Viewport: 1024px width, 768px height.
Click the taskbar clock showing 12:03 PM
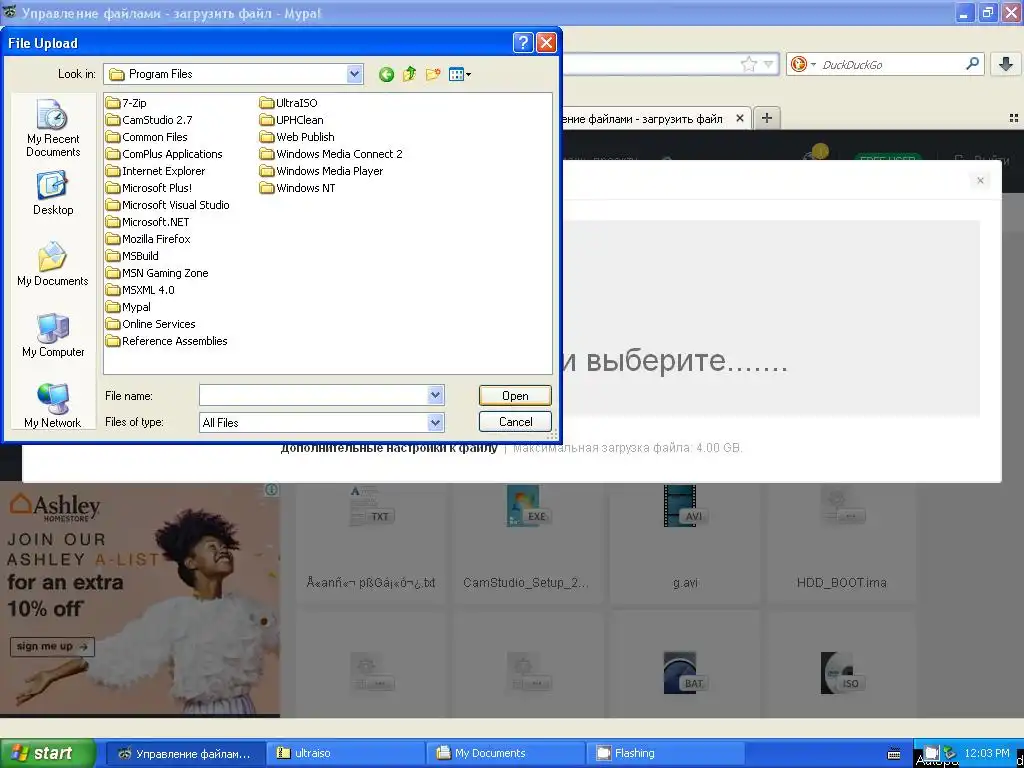click(987, 753)
